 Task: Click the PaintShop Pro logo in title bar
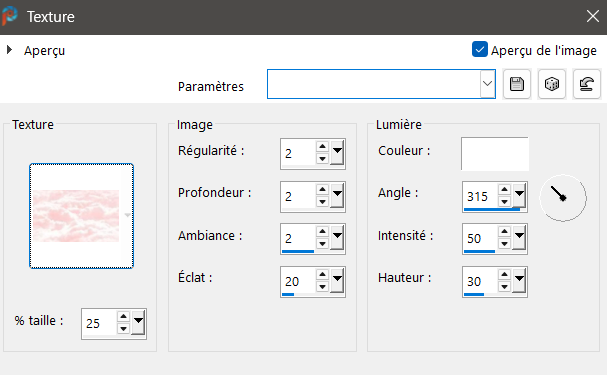[x=10, y=16]
